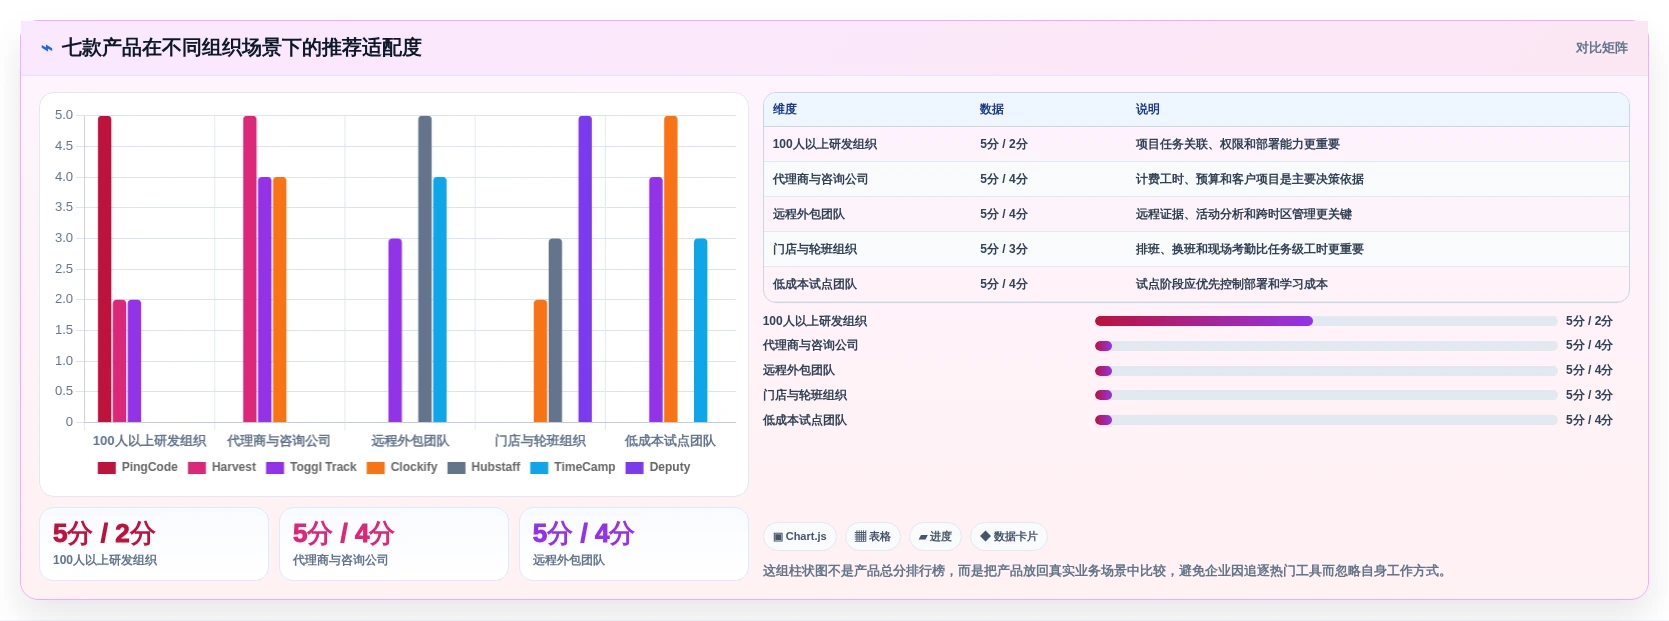Click the Hubstaff bar in 远程外包团队 group
Screen dimensions: 1669x621
(425, 269)
